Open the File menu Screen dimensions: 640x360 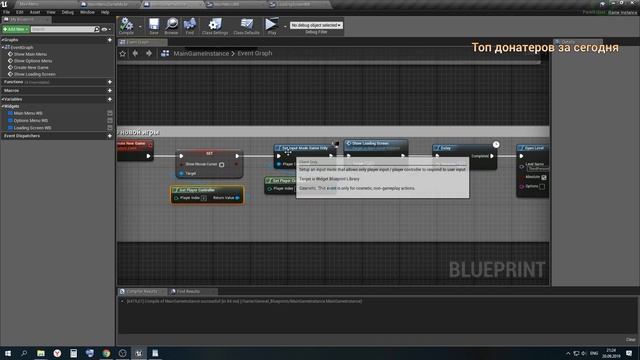pos(7,12)
